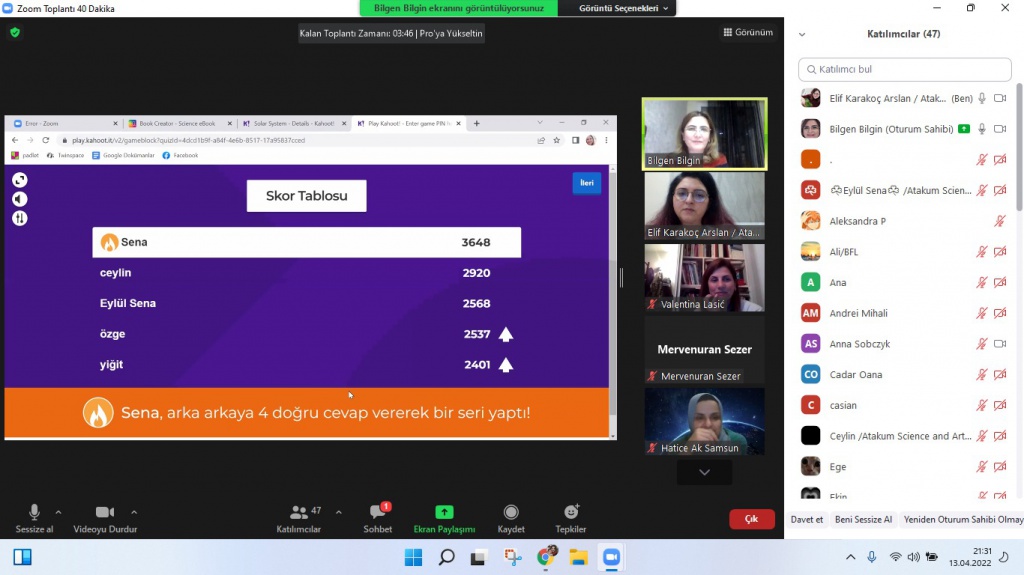Click Beni Sessize Al button
Image resolution: width=1024 pixels, height=575 pixels.
[863, 519]
